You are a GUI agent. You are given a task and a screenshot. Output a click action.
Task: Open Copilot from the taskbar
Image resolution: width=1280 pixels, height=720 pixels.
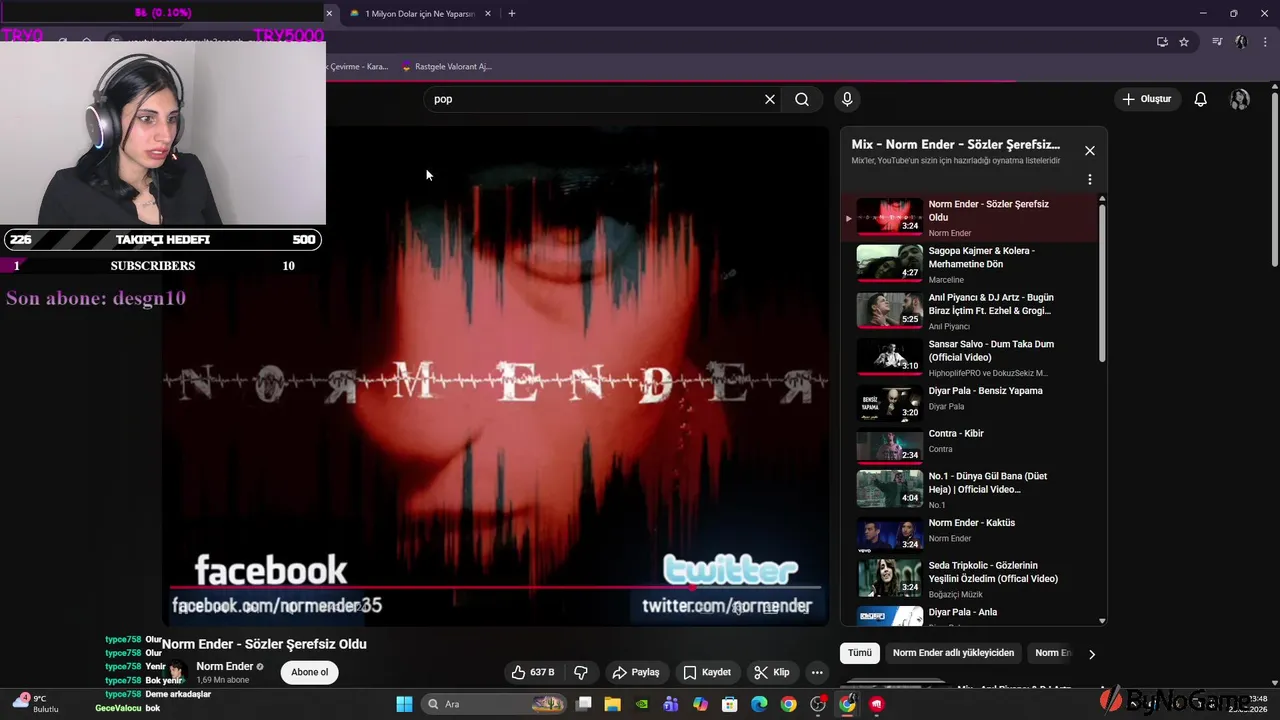click(700, 704)
